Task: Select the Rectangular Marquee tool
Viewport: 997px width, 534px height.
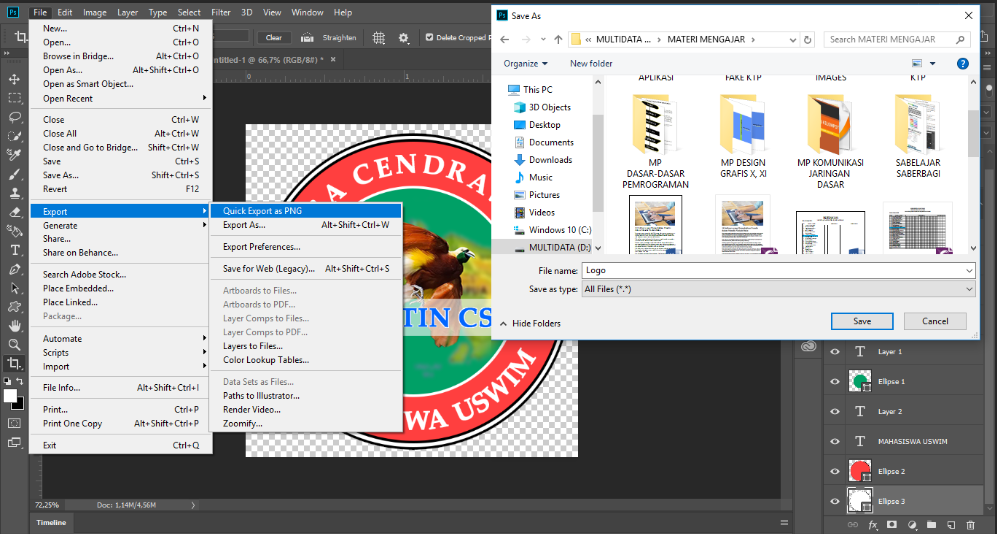Action: click(14, 99)
